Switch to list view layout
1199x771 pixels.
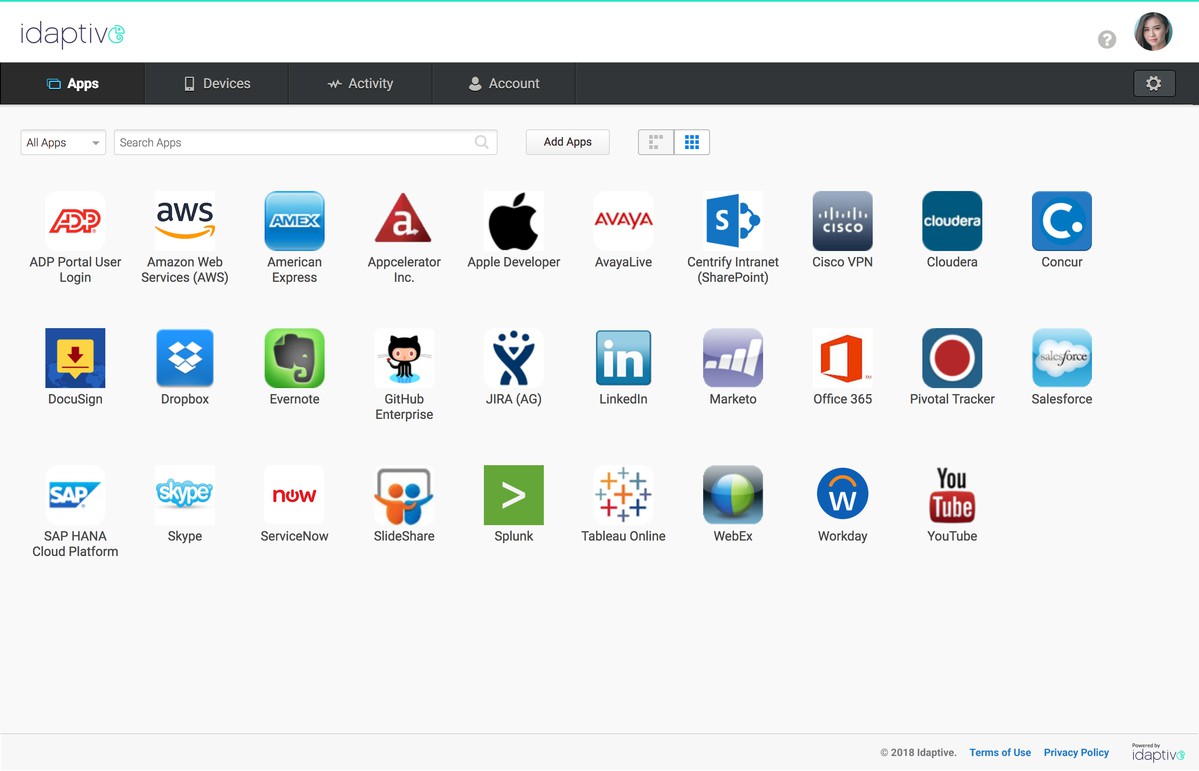pyautogui.click(x=656, y=142)
